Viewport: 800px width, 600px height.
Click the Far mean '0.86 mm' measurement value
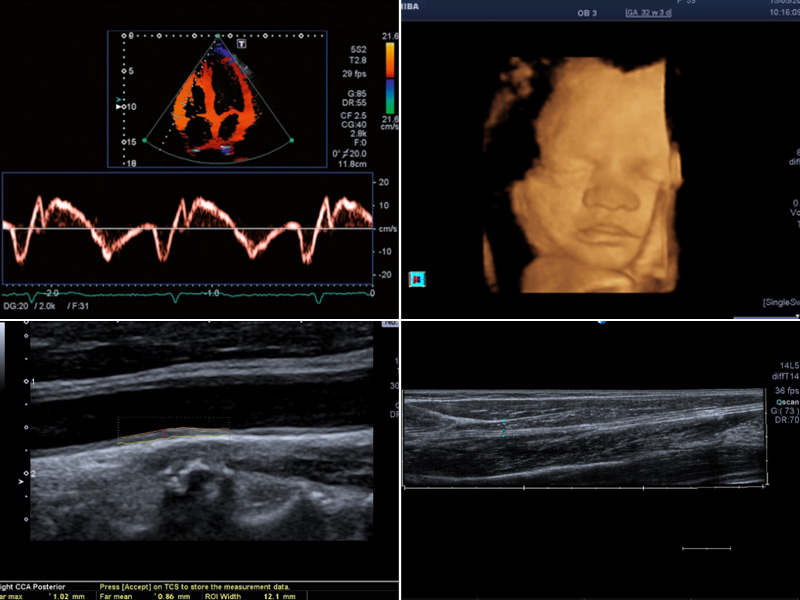click(x=173, y=596)
